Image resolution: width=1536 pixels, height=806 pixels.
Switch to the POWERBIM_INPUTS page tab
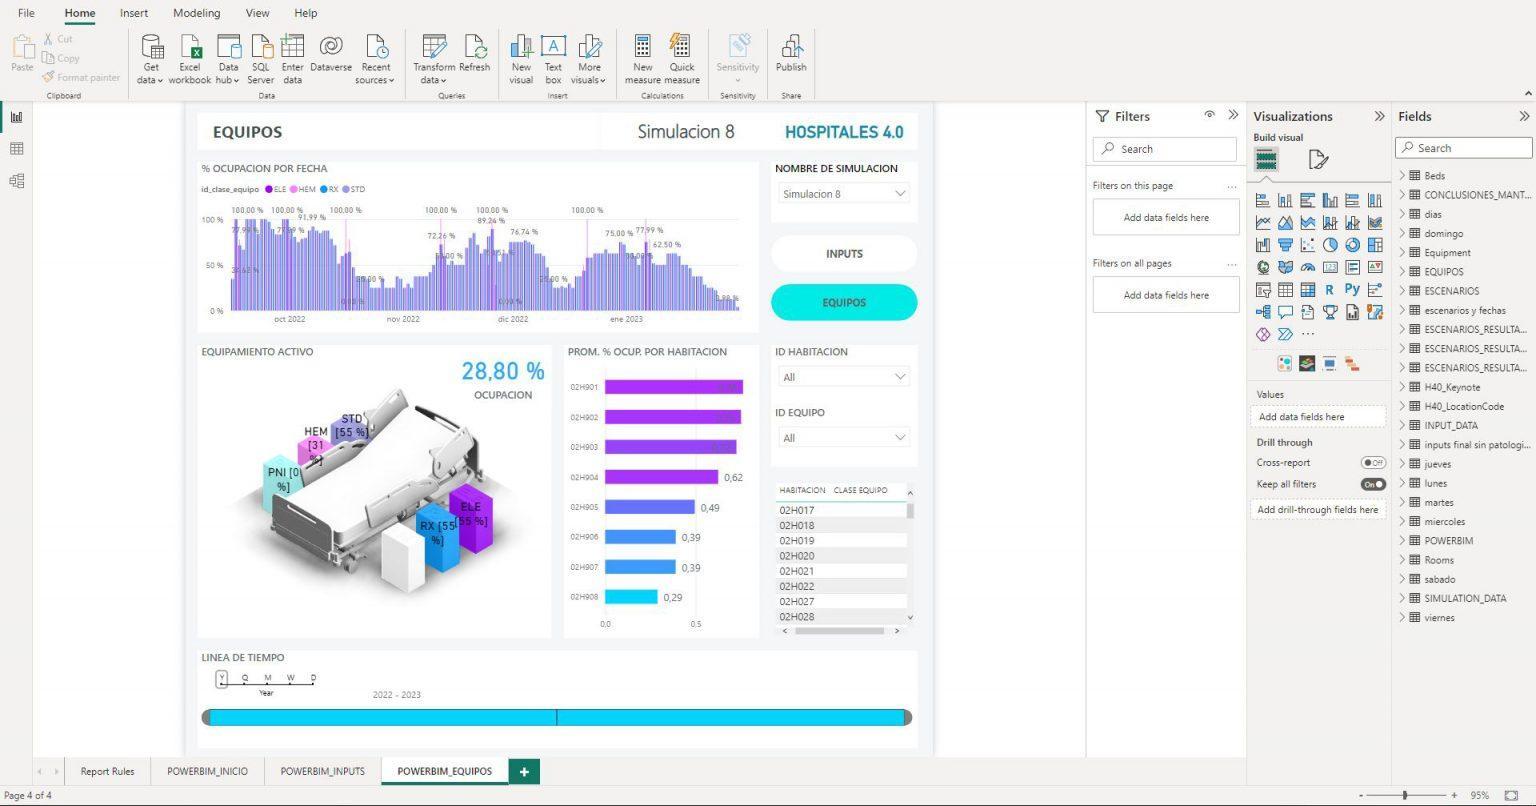tap(322, 771)
